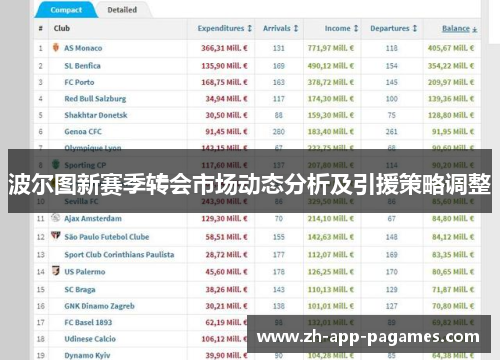Image resolution: width=500 pixels, height=362 pixels.
Task: Select Ajax Amsterdam balance 84,80 Mill. €
Action: 453,219
